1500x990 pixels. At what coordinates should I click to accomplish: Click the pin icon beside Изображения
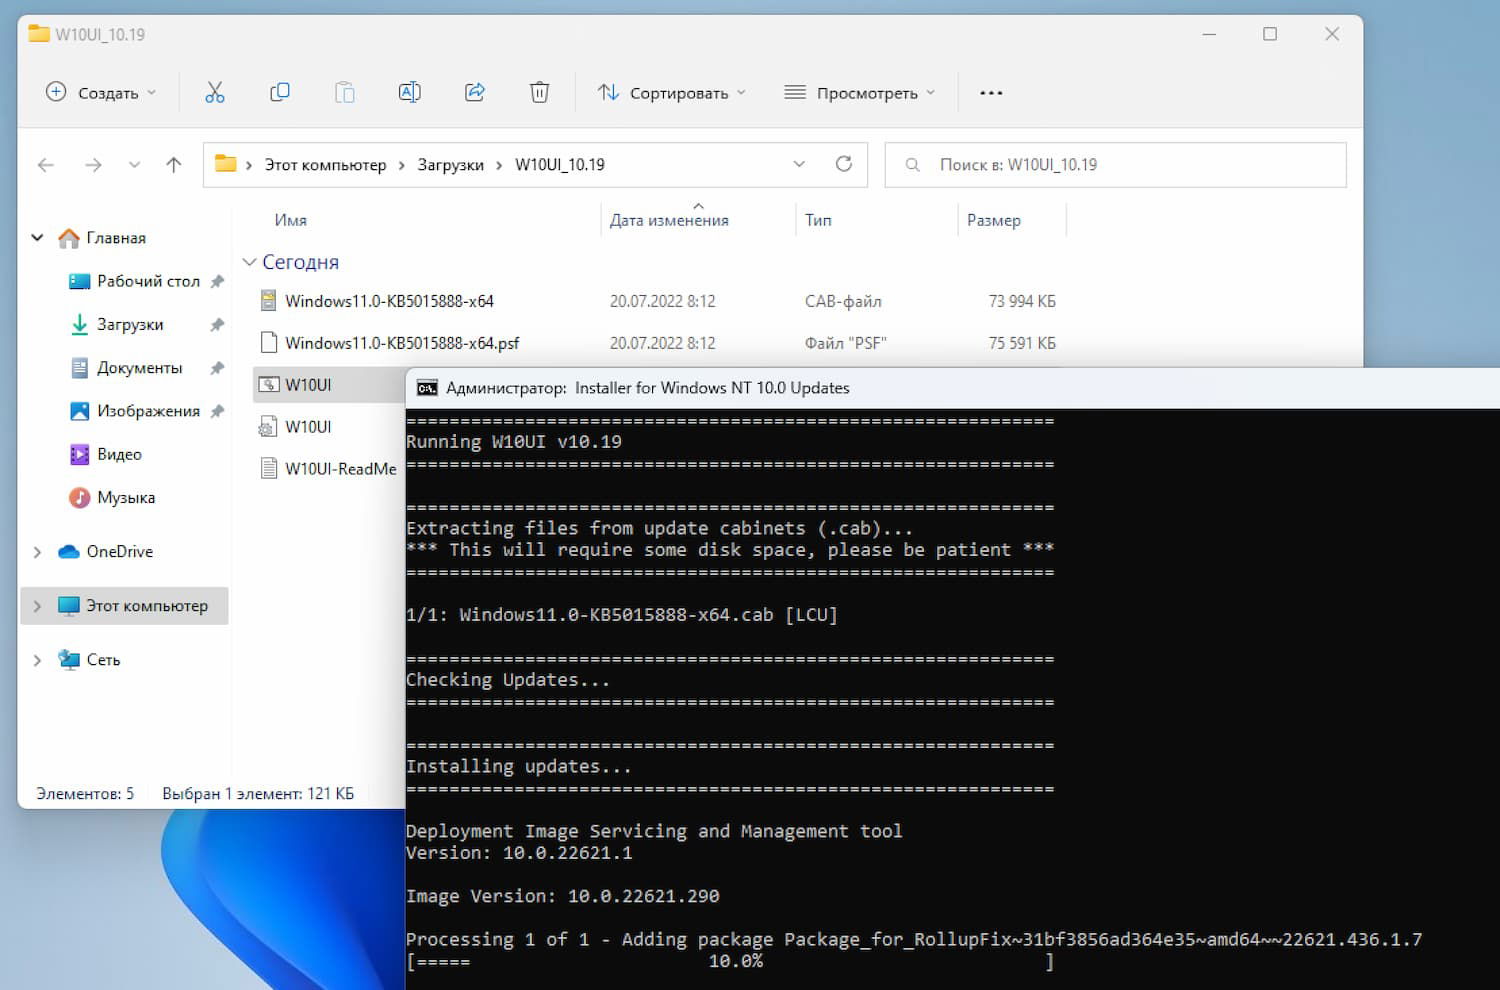tap(217, 411)
